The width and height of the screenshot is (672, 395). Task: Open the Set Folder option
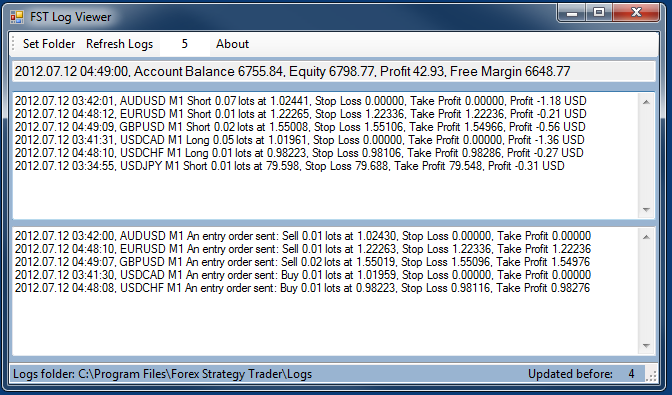[49, 44]
